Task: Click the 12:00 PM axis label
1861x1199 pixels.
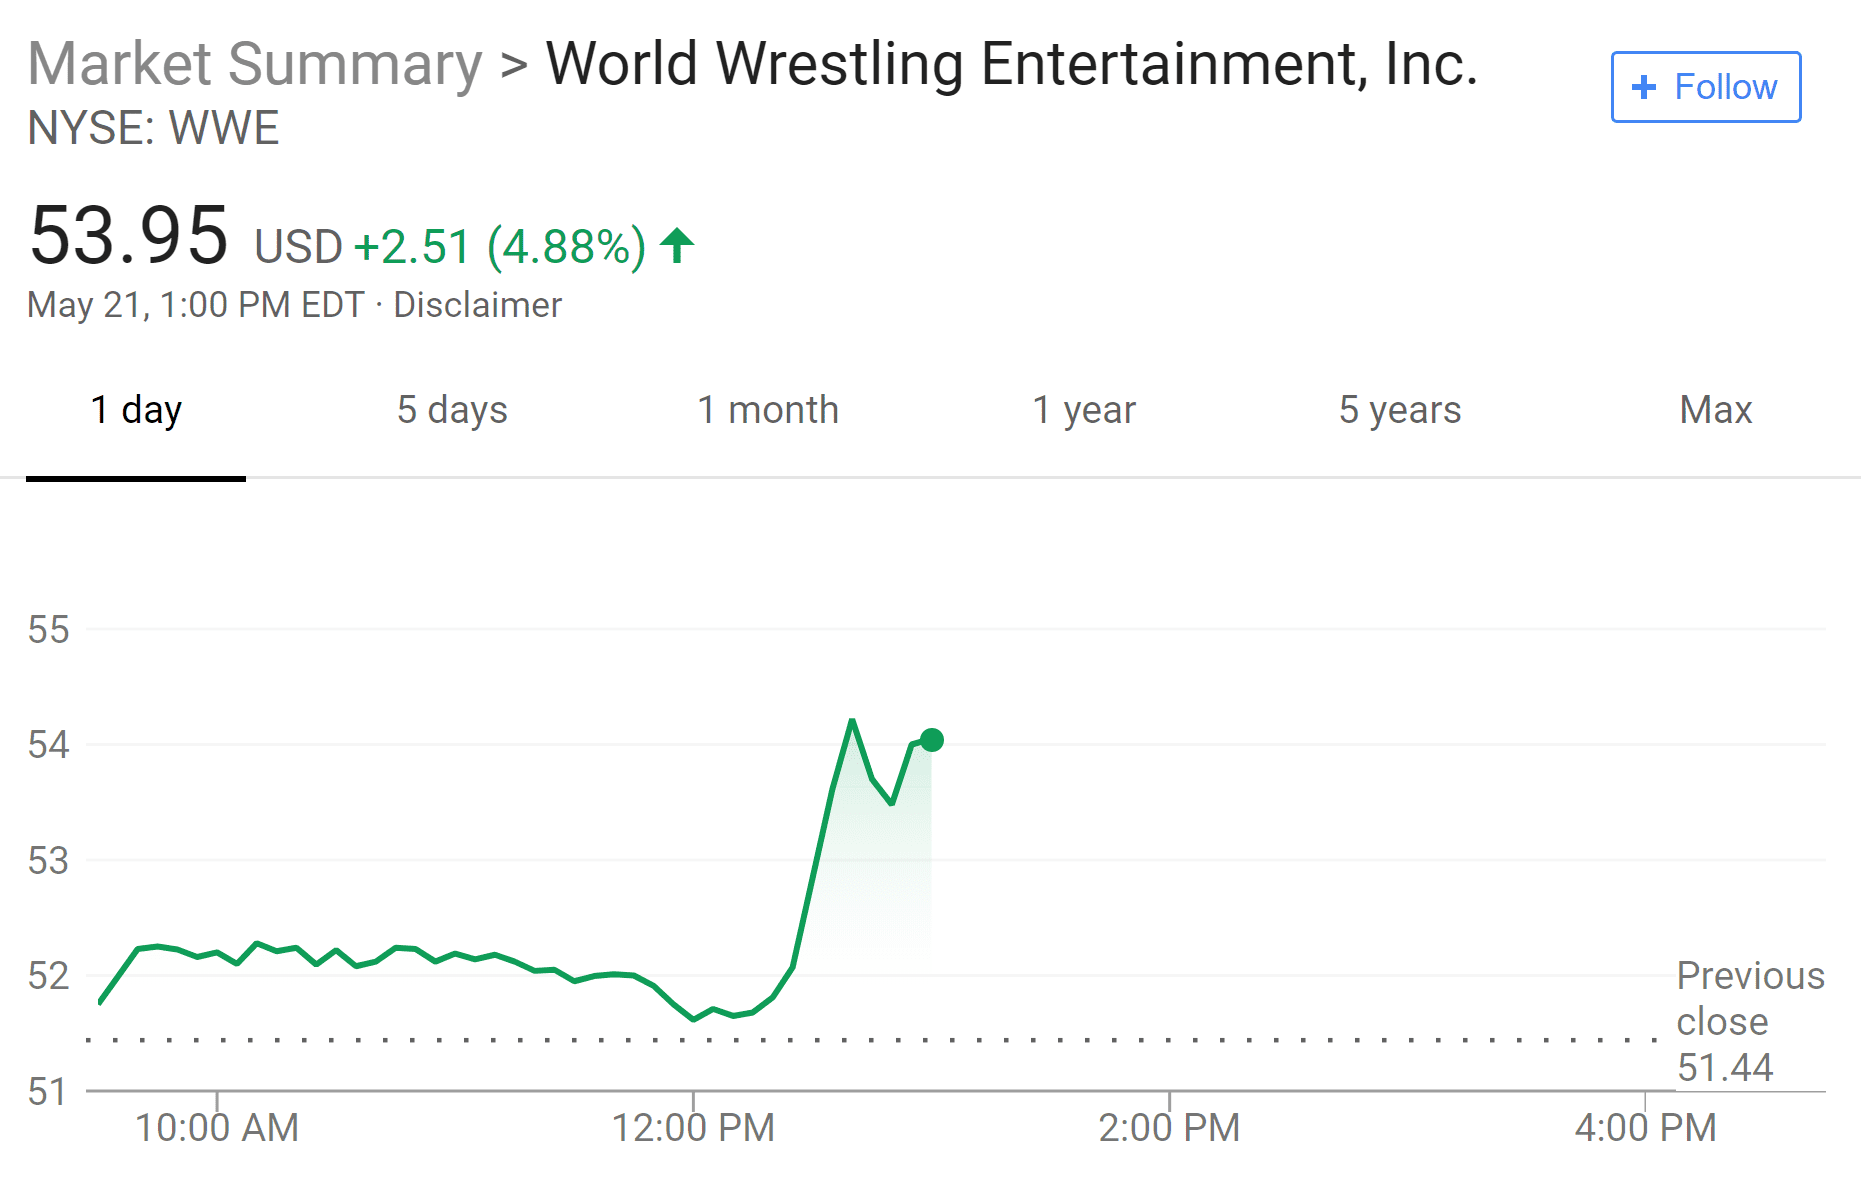Action: tap(693, 1128)
